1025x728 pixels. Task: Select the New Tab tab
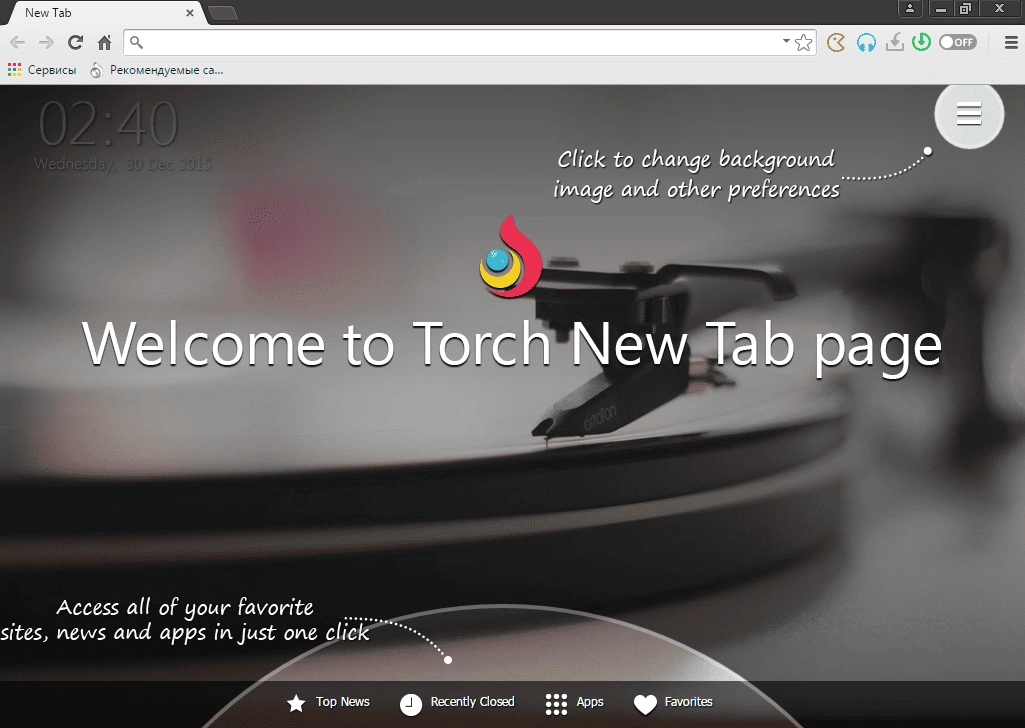coord(105,13)
